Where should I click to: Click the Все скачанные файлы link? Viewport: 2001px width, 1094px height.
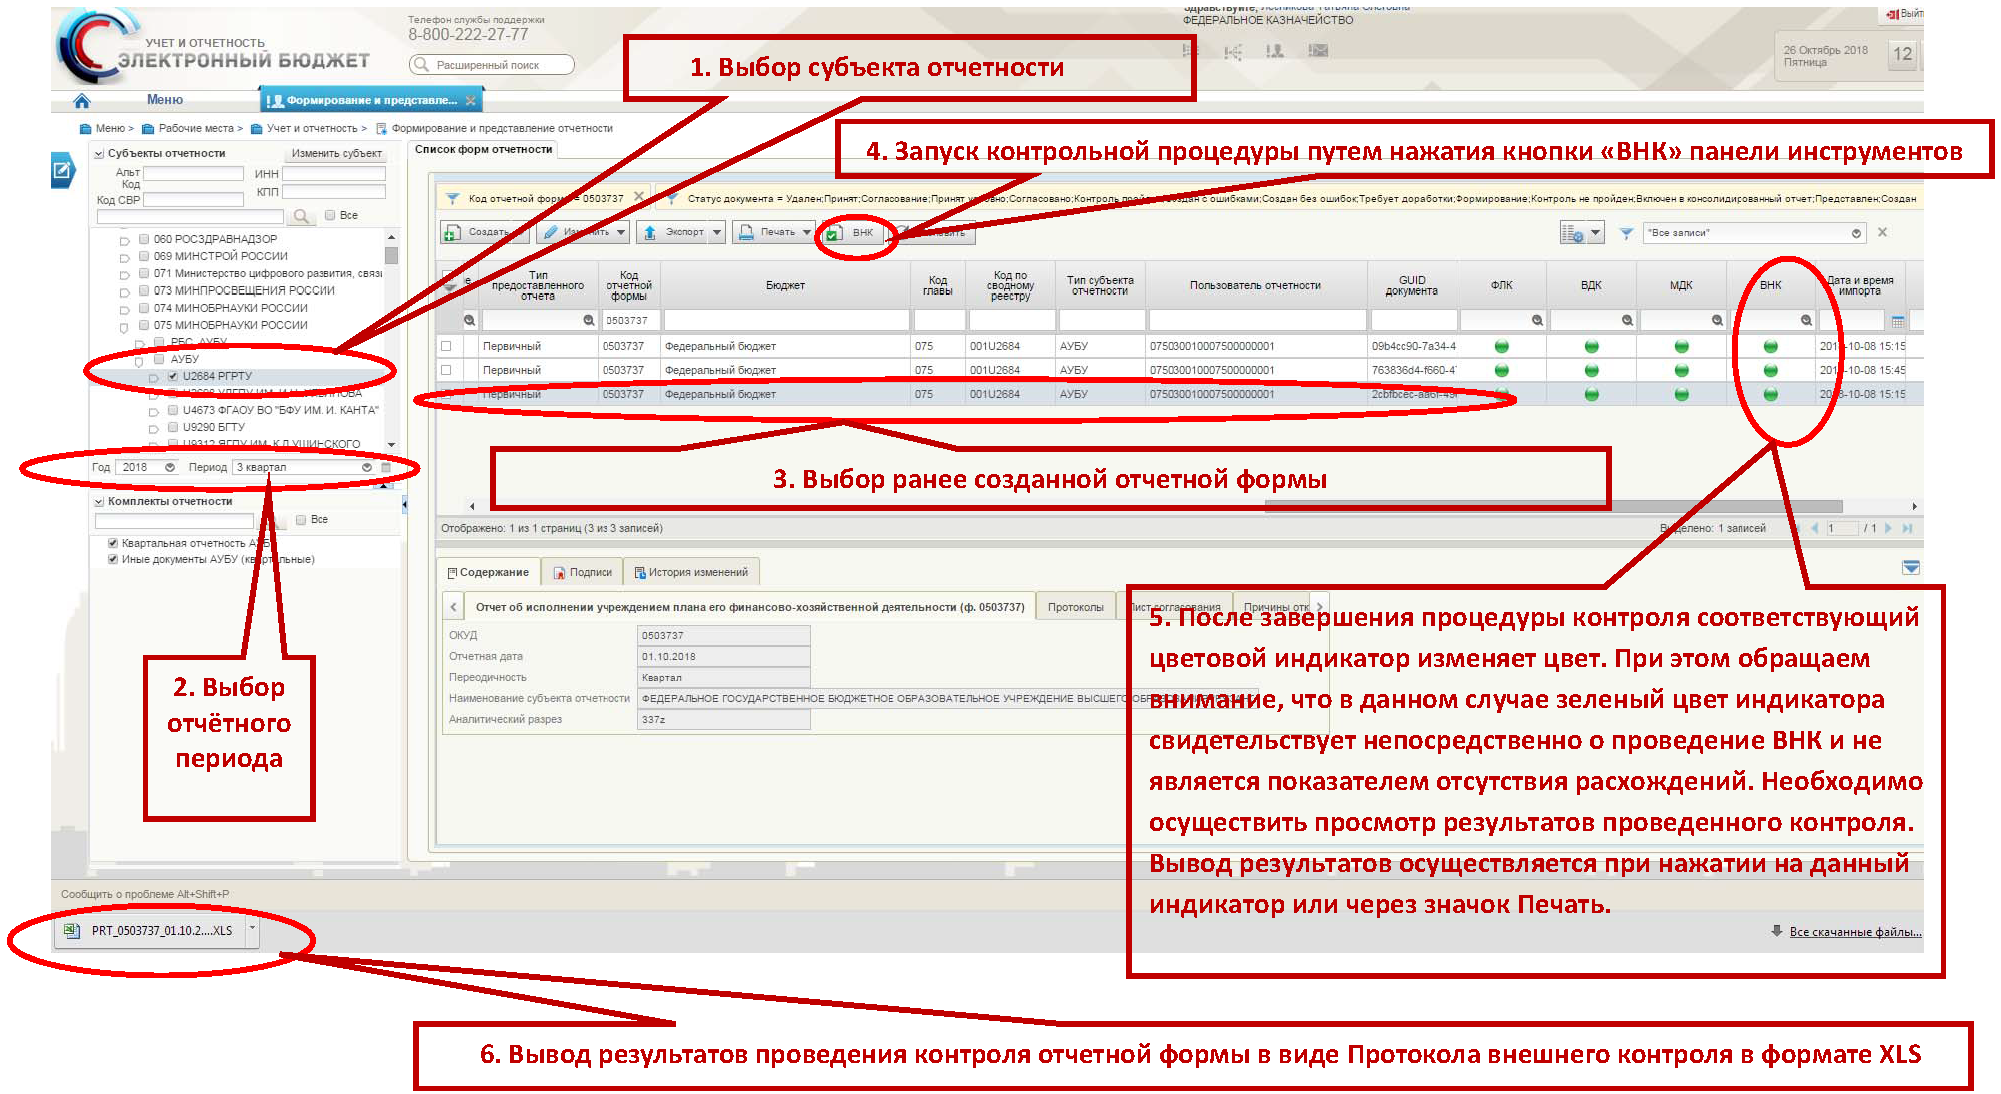click(1854, 932)
